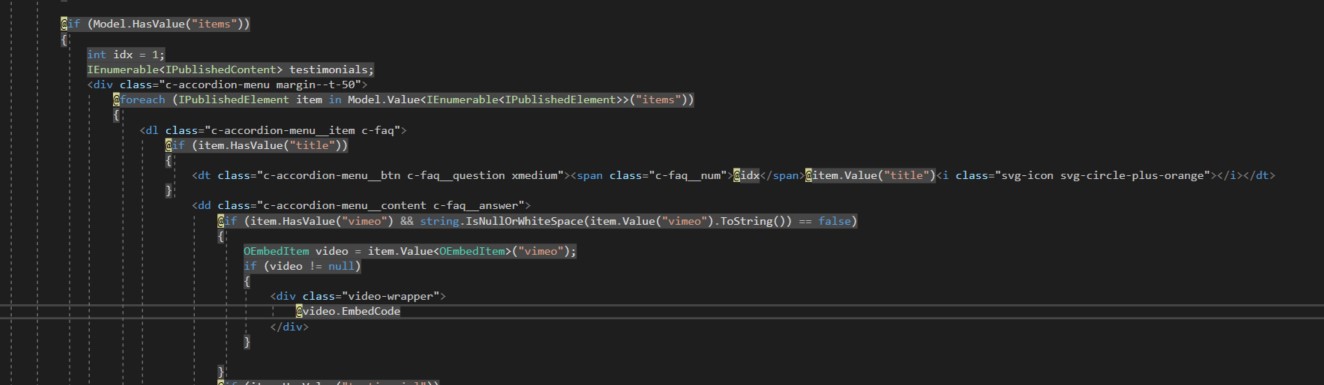Click the 'int idx = 1;' declaration line
1324x385 pixels.
[x=126, y=54]
